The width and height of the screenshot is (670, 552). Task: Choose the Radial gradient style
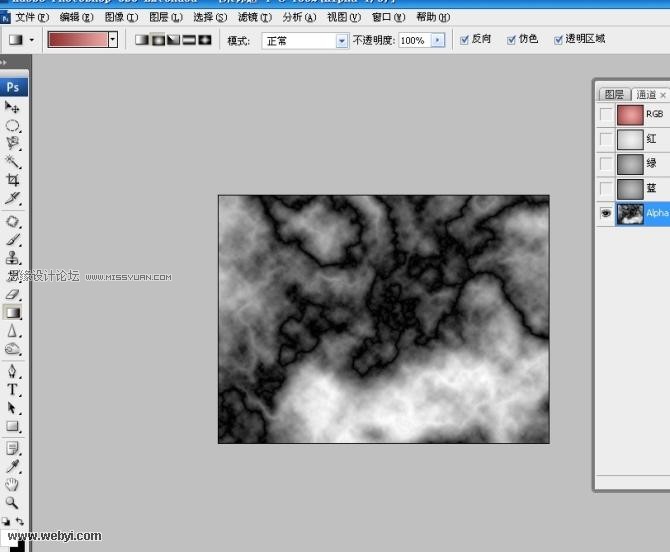158,40
